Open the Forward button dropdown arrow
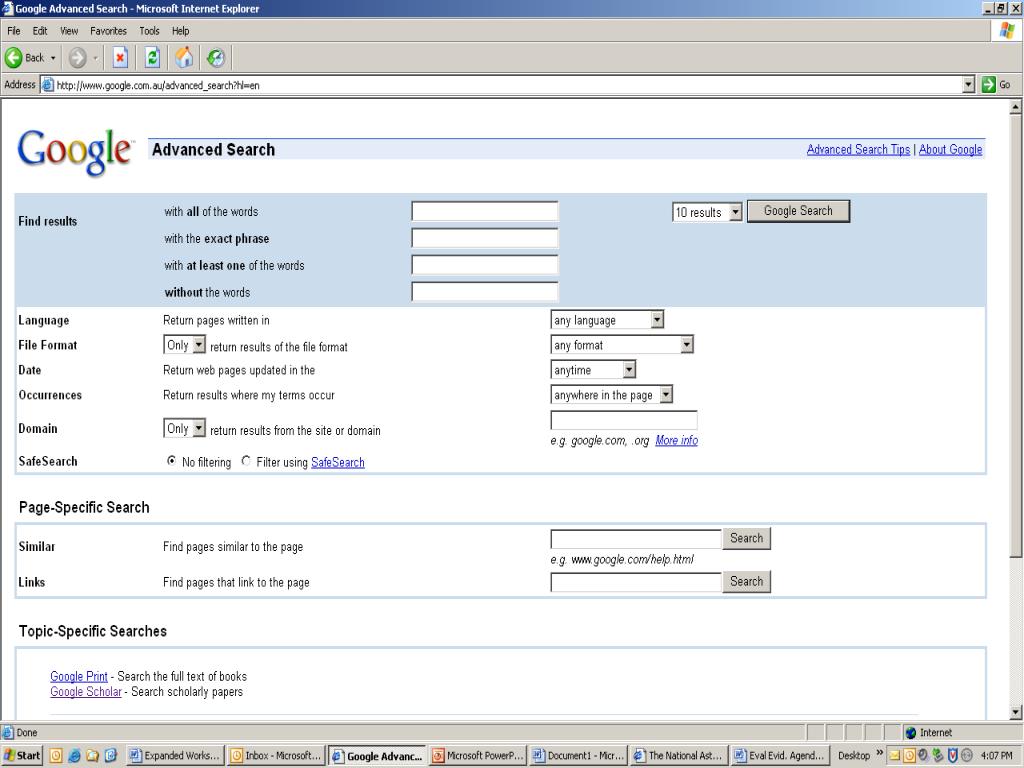This screenshot has height=768, width=1024. (95, 58)
